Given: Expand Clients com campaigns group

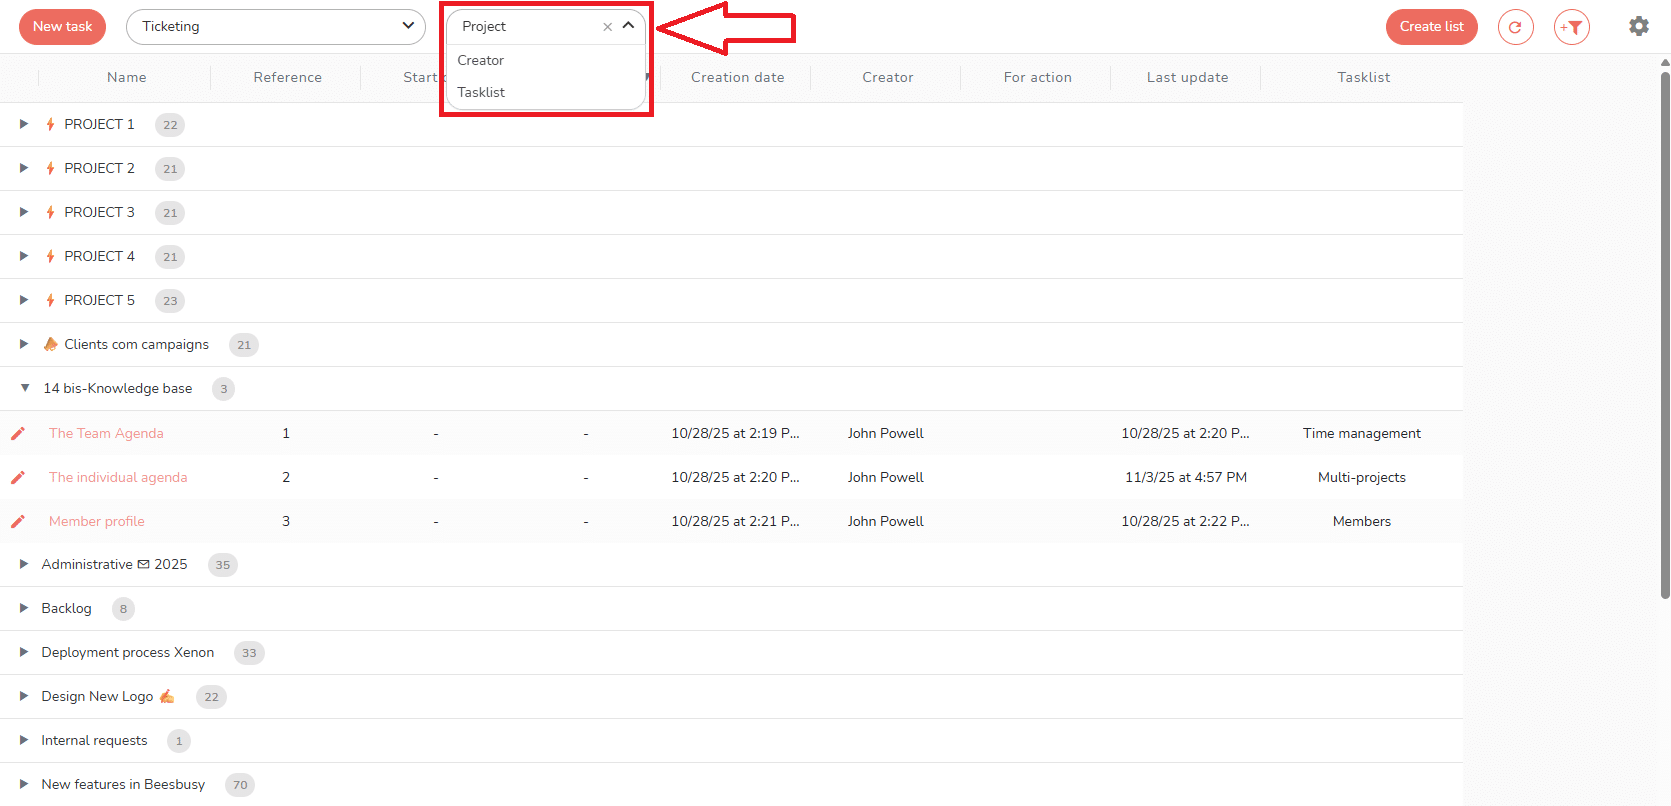Looking at the screenshot, I should pos(24,344).
